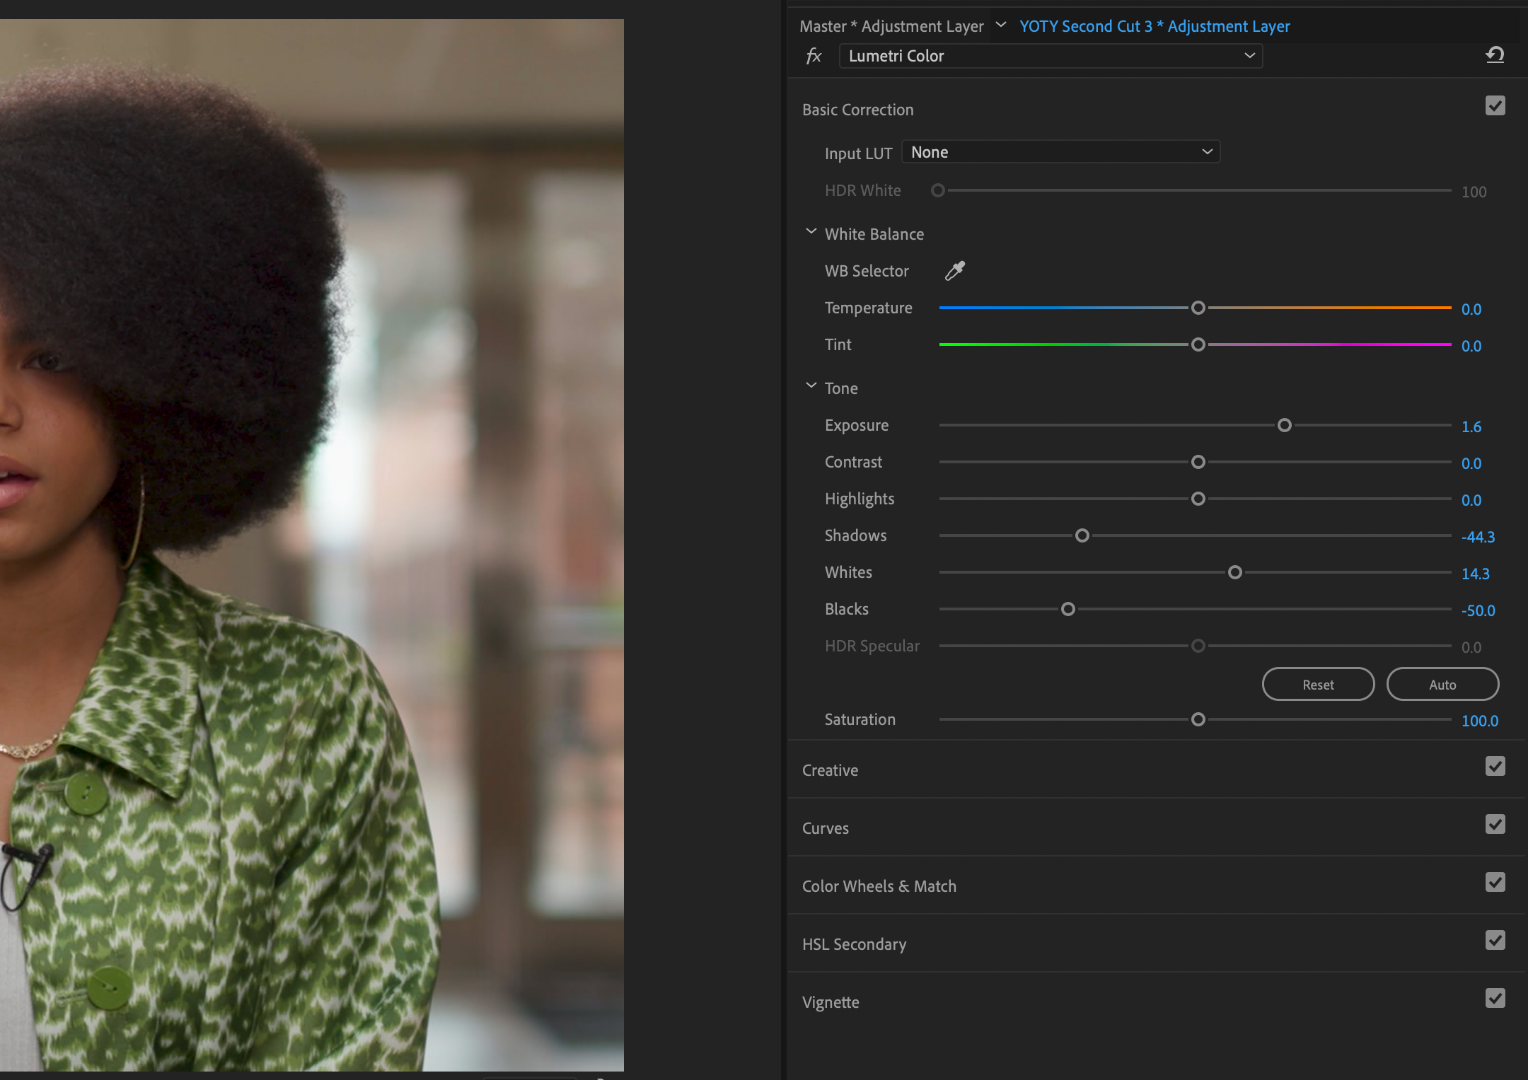Click the Reset Effect arrow icon

pyautogui.click(x=1495, y=55)
